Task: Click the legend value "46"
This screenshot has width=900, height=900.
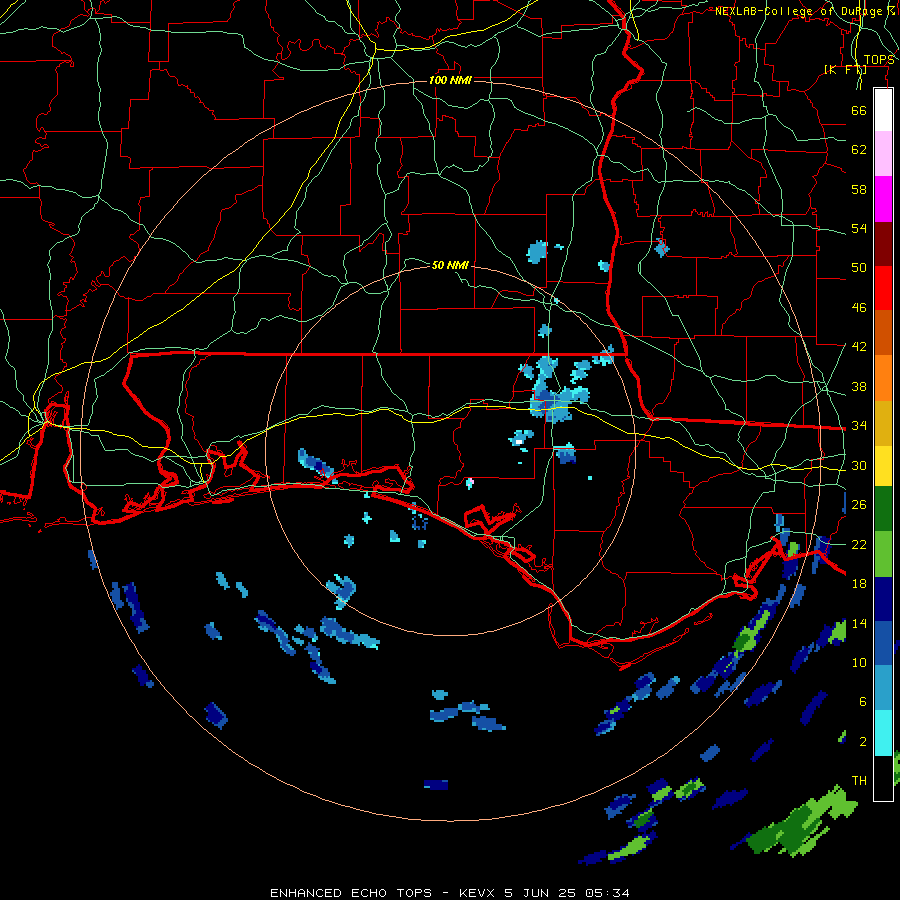Action: tap(859, 308)
